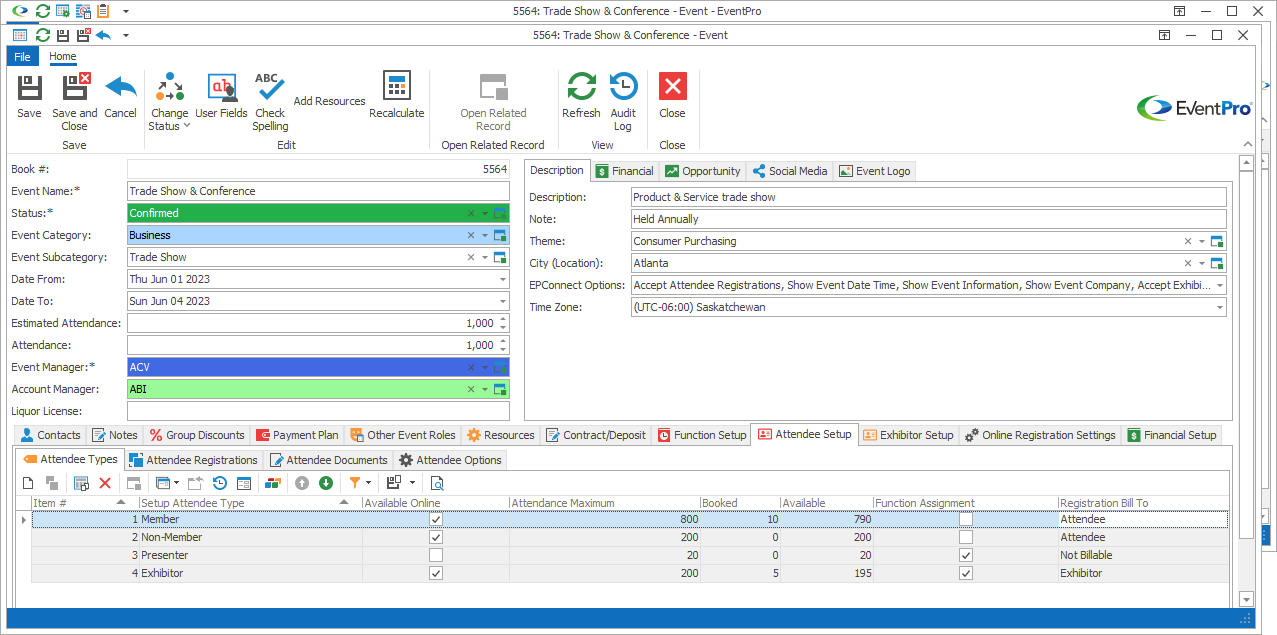Click the orange filter funnel icon
Screen dimensions: 1277x635
tap(354, 483)
